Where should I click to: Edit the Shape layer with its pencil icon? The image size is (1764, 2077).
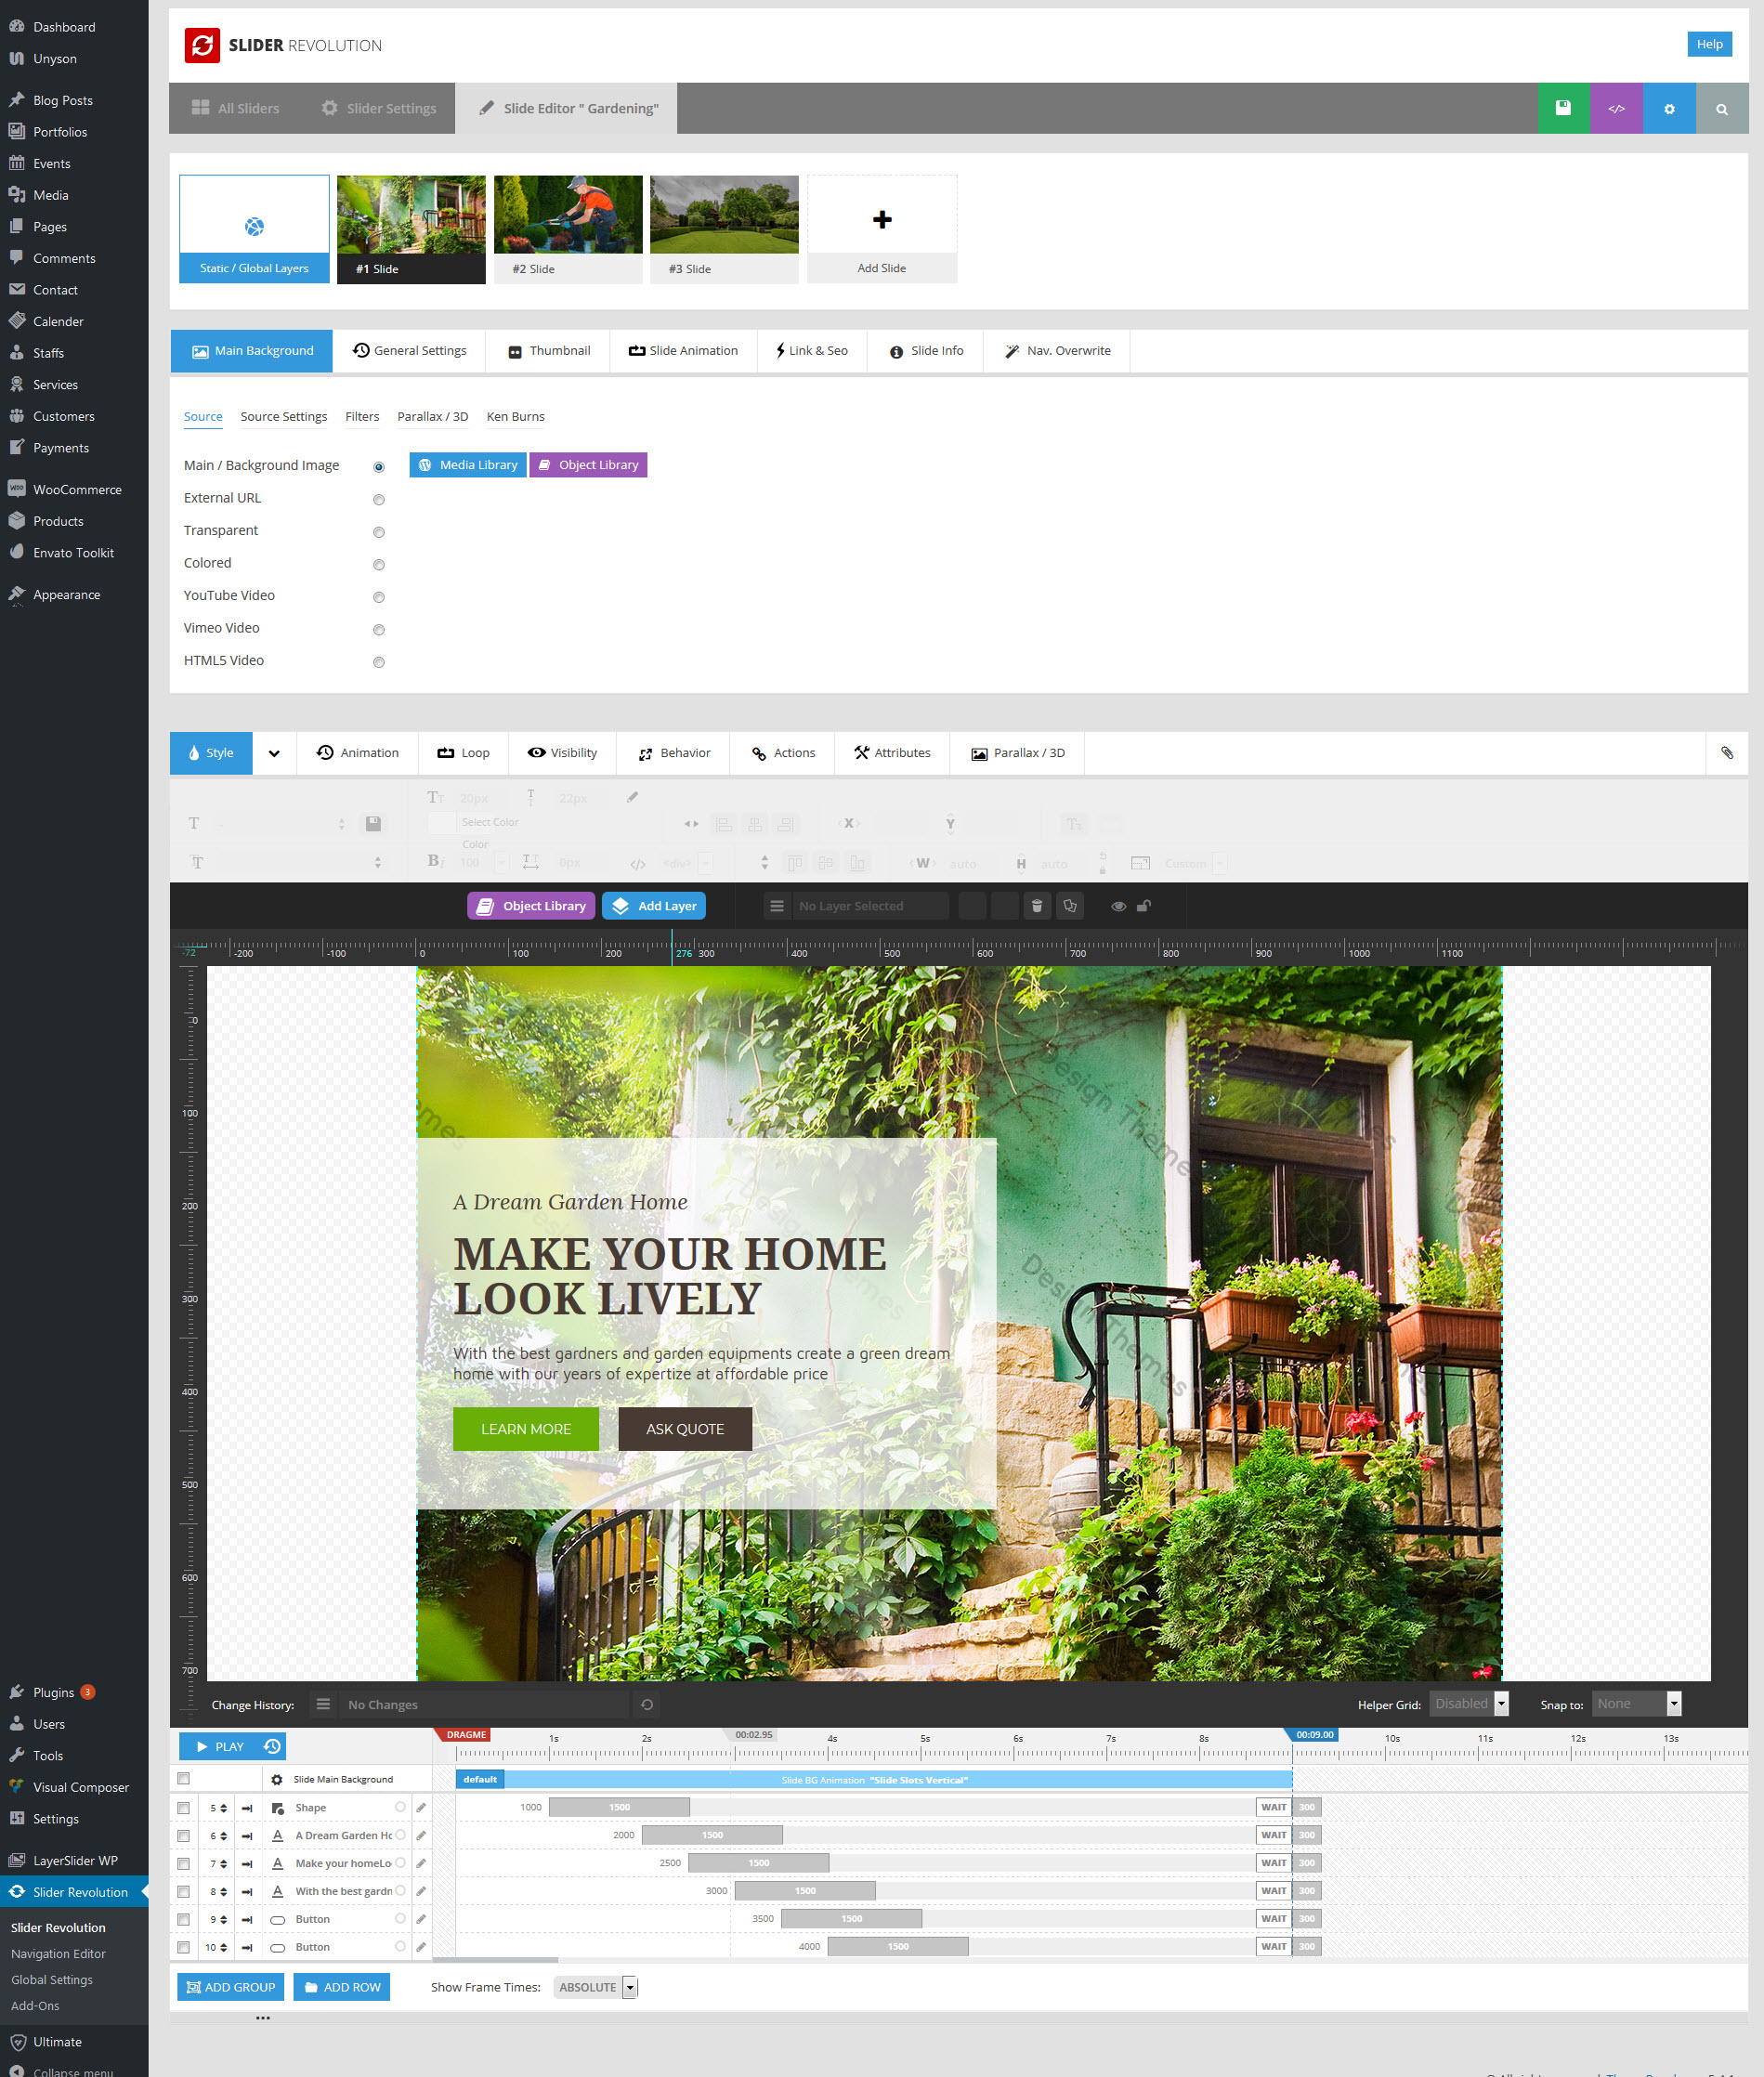click(x=420, y=1807)
